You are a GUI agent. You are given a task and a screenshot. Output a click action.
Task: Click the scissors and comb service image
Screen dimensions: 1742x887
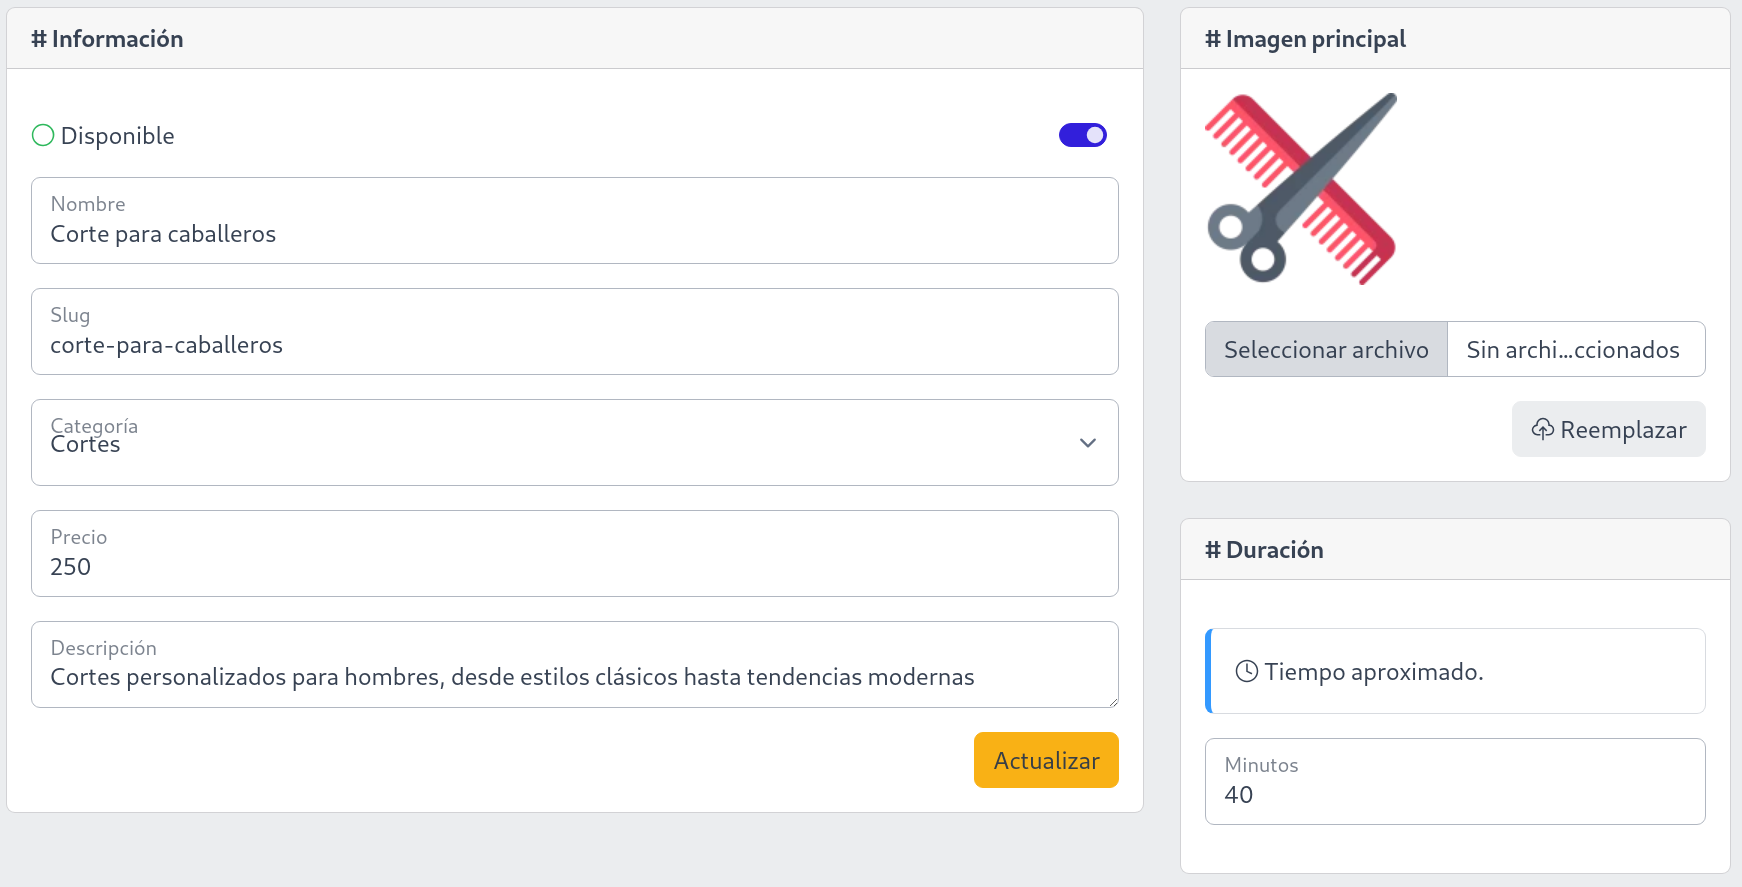(1301, 189)
